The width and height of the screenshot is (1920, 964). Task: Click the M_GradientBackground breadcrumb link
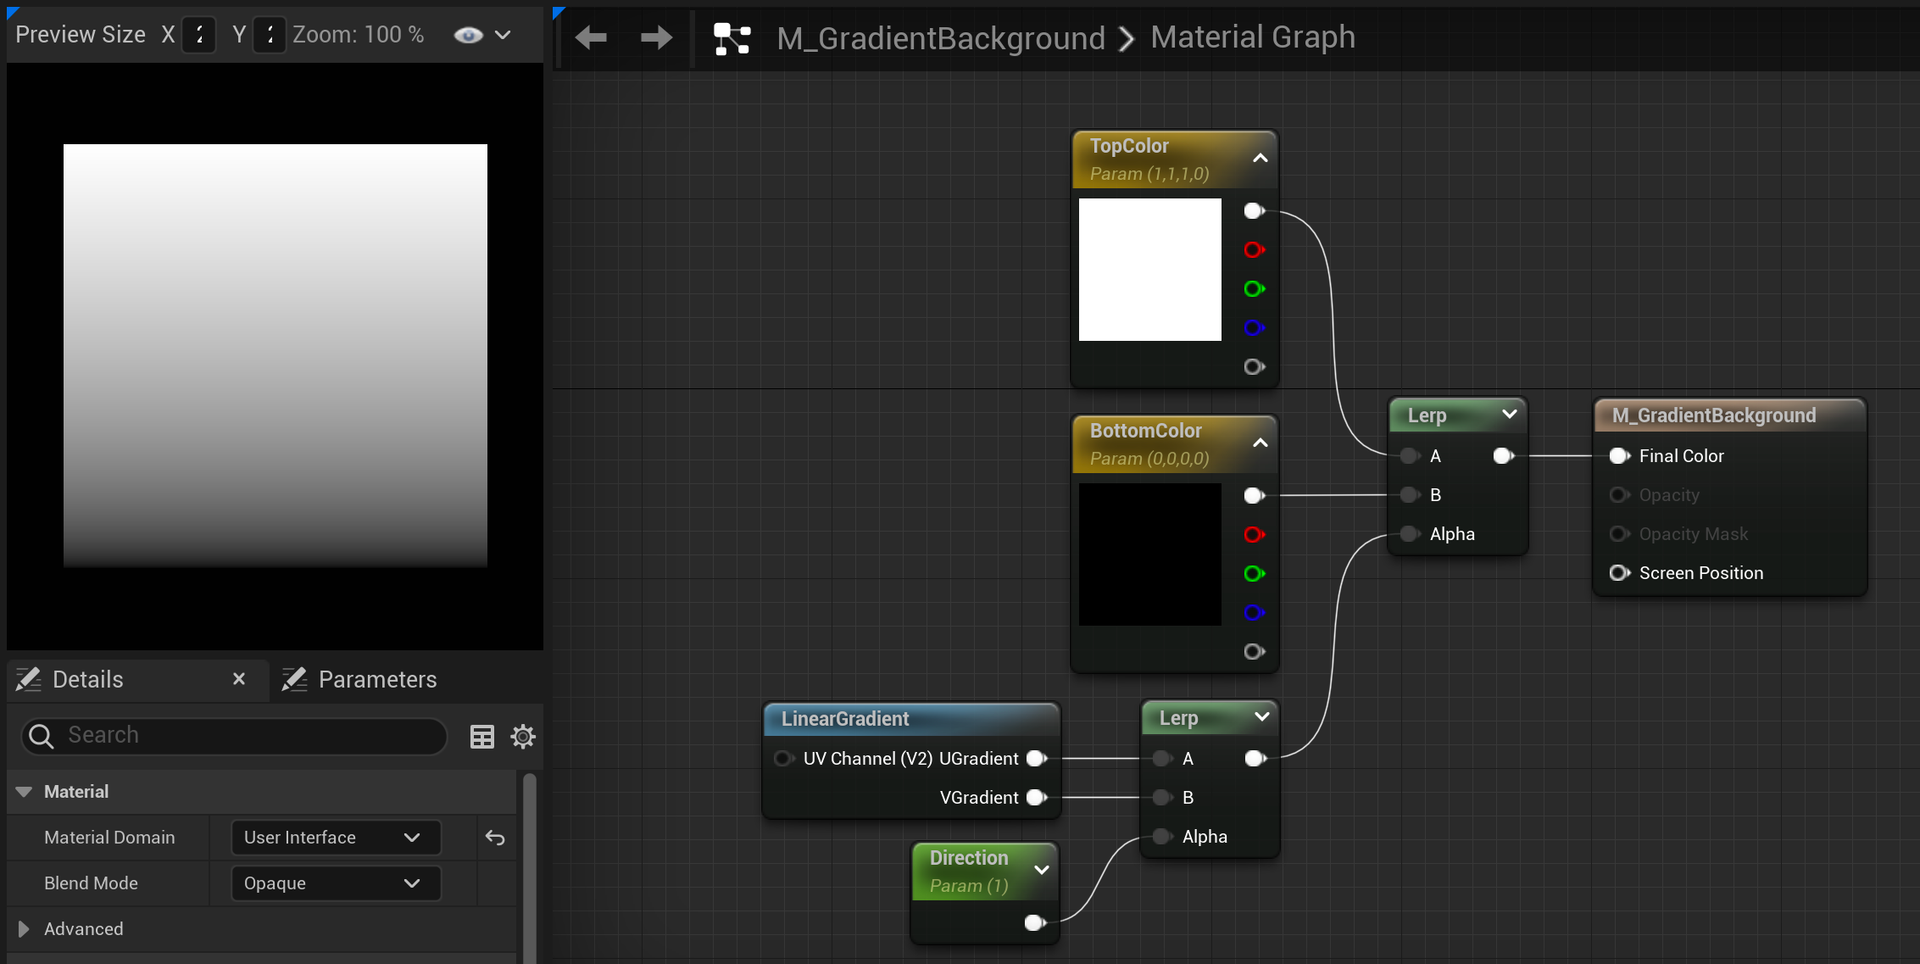(x=941, y=38)
